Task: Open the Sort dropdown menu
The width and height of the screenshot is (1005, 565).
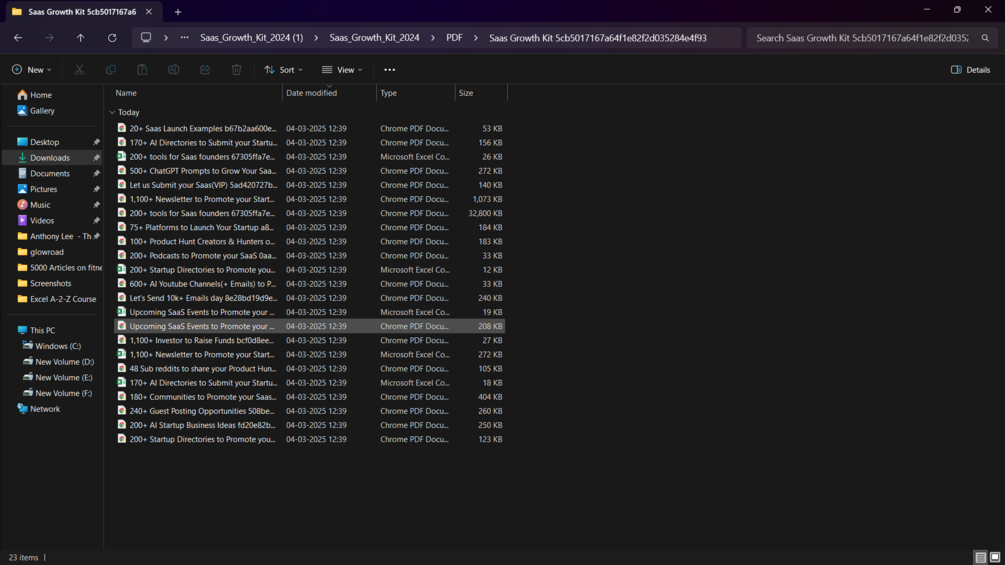Action: [x=283, y=70]
